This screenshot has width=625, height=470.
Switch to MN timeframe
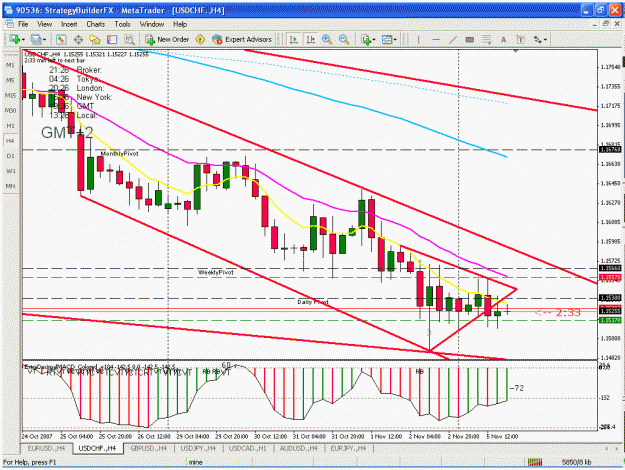(x=10, y=186)
